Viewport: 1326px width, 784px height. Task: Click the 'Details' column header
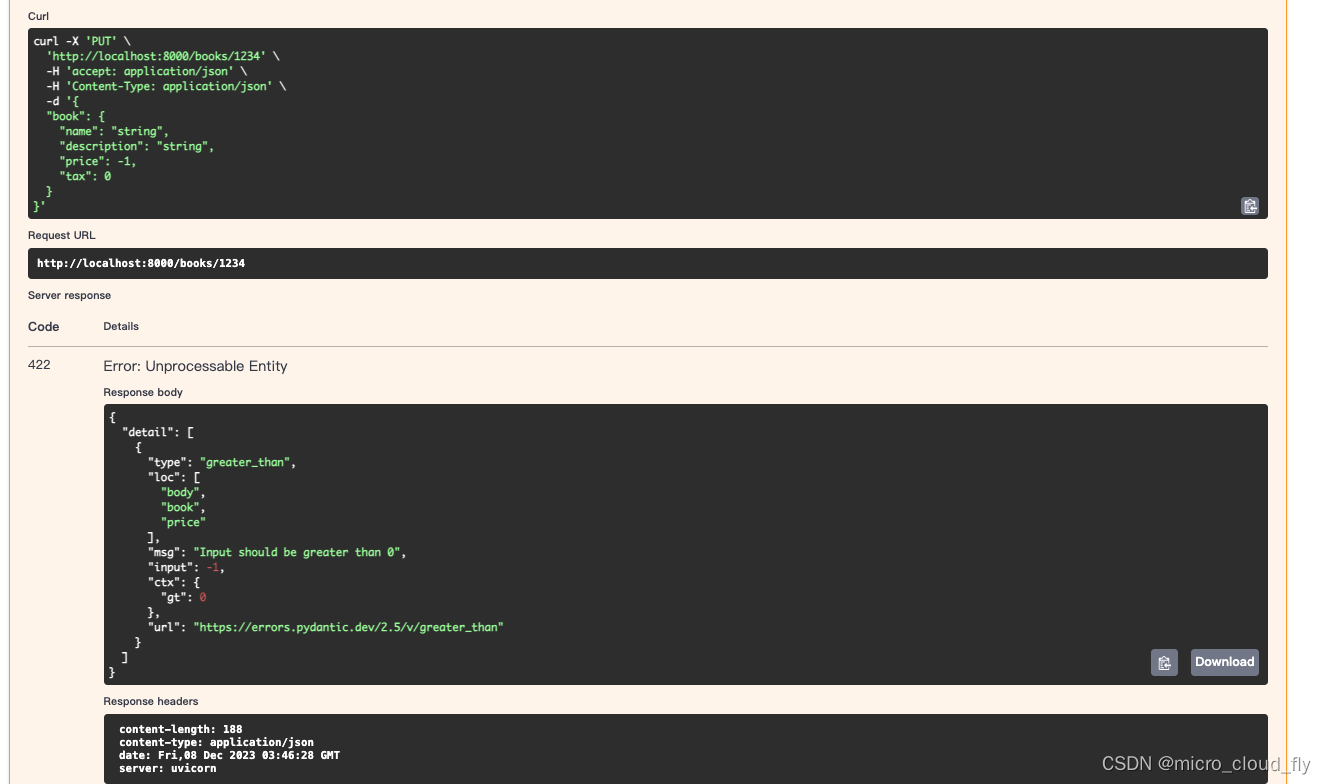click(121, 326)
